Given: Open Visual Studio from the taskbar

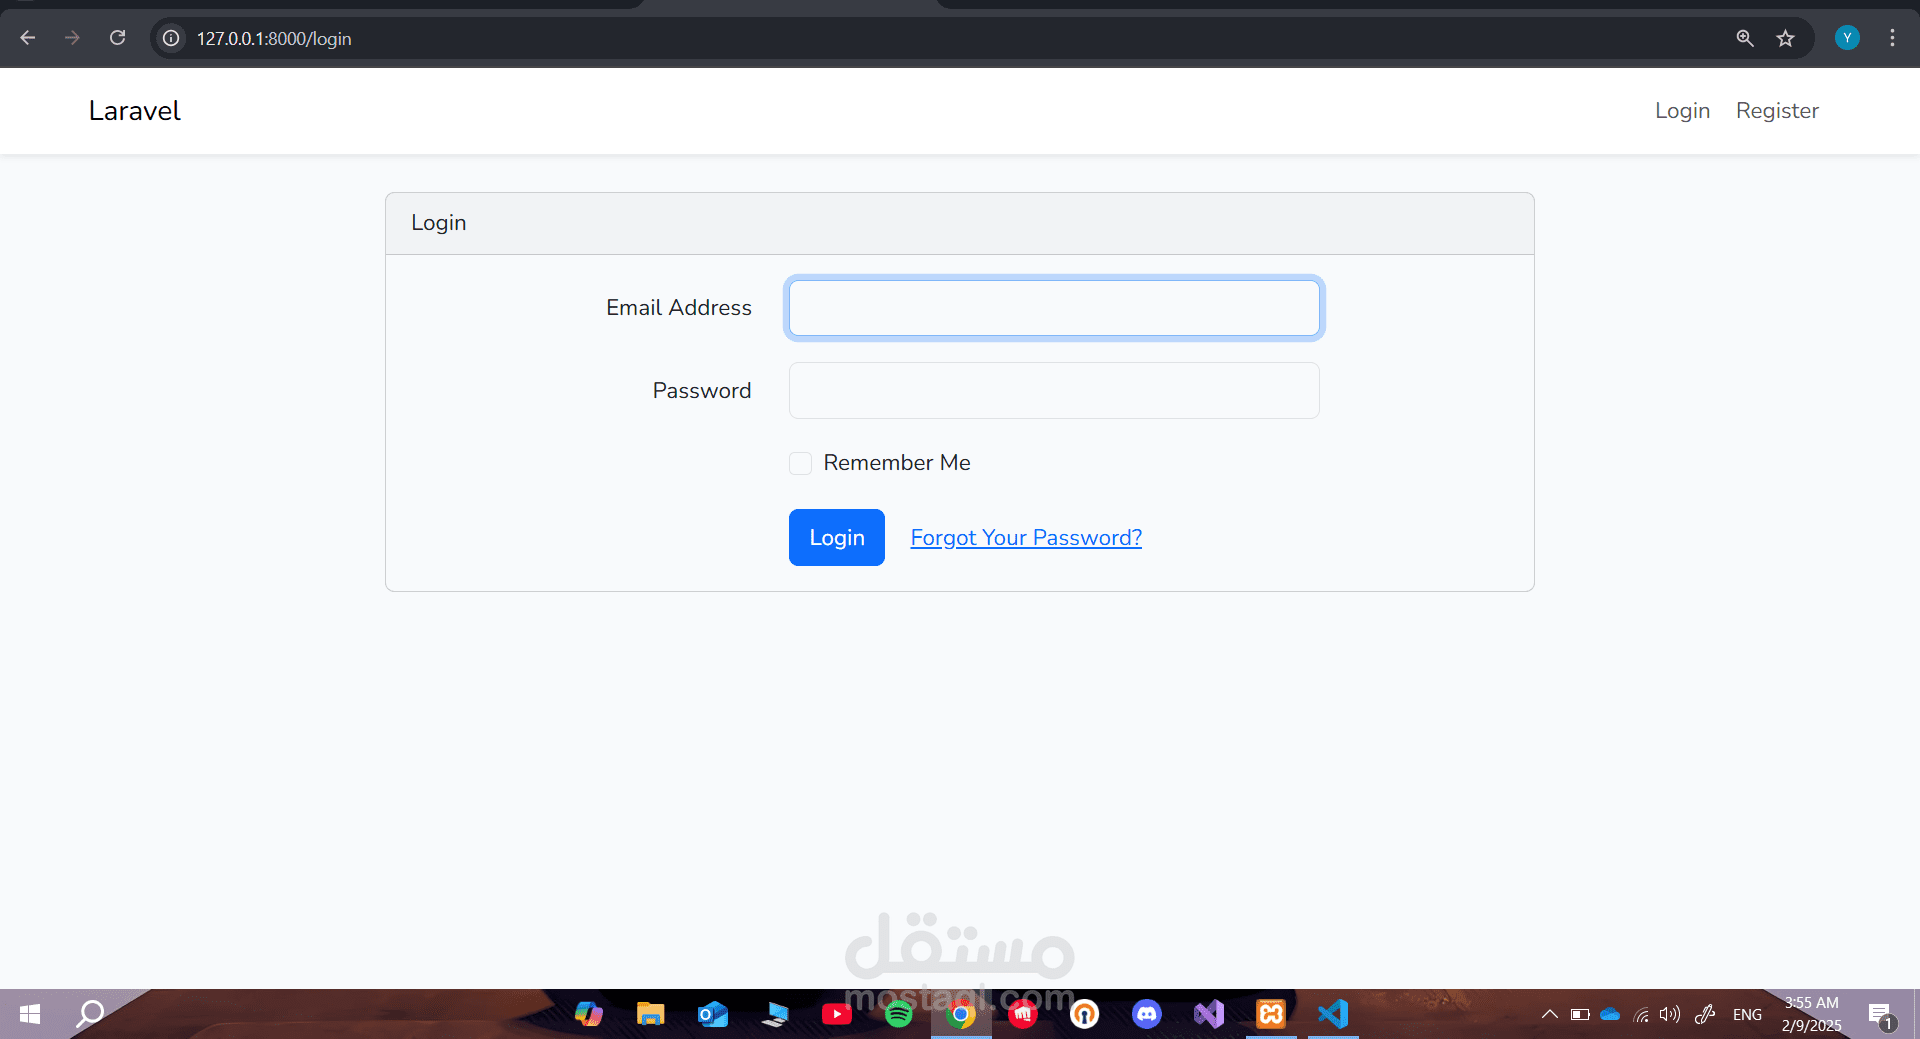Looking at the screenshot, I should pos(1209,1014).
